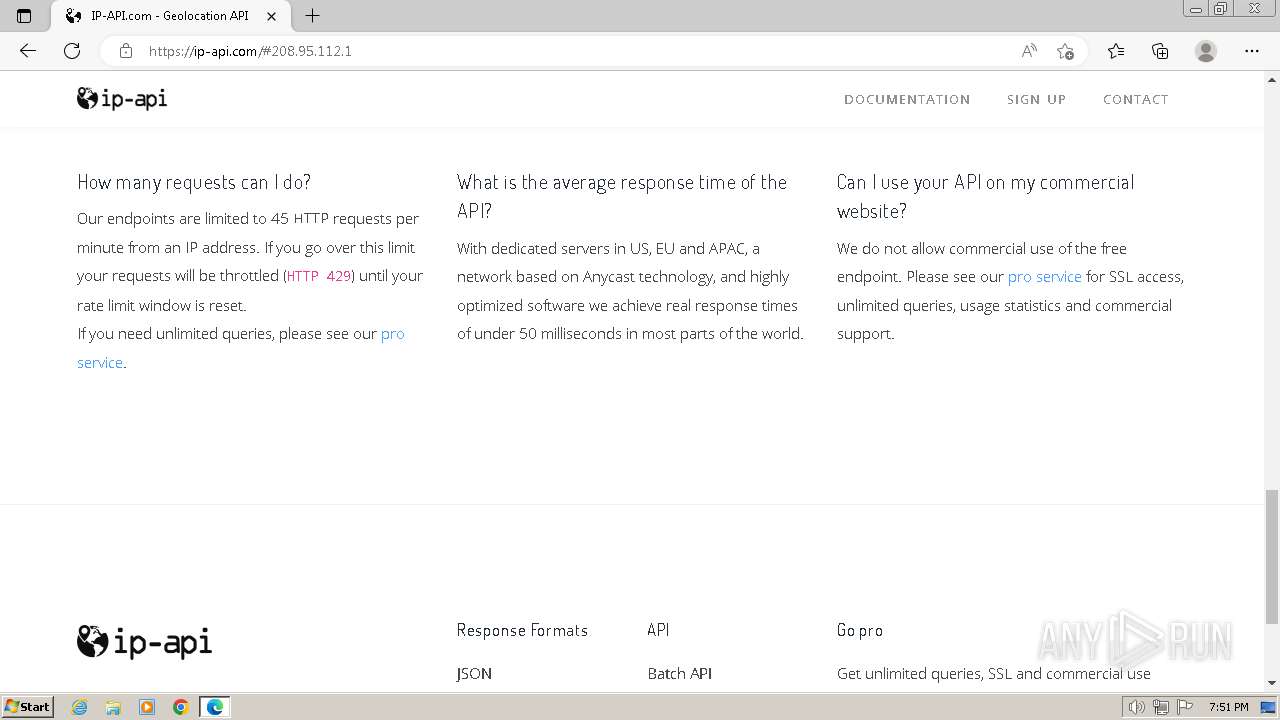The width and height of the screenshot is (1280, 720).
Task: Reload the page with the refresh icon
Action: (72, 51)
